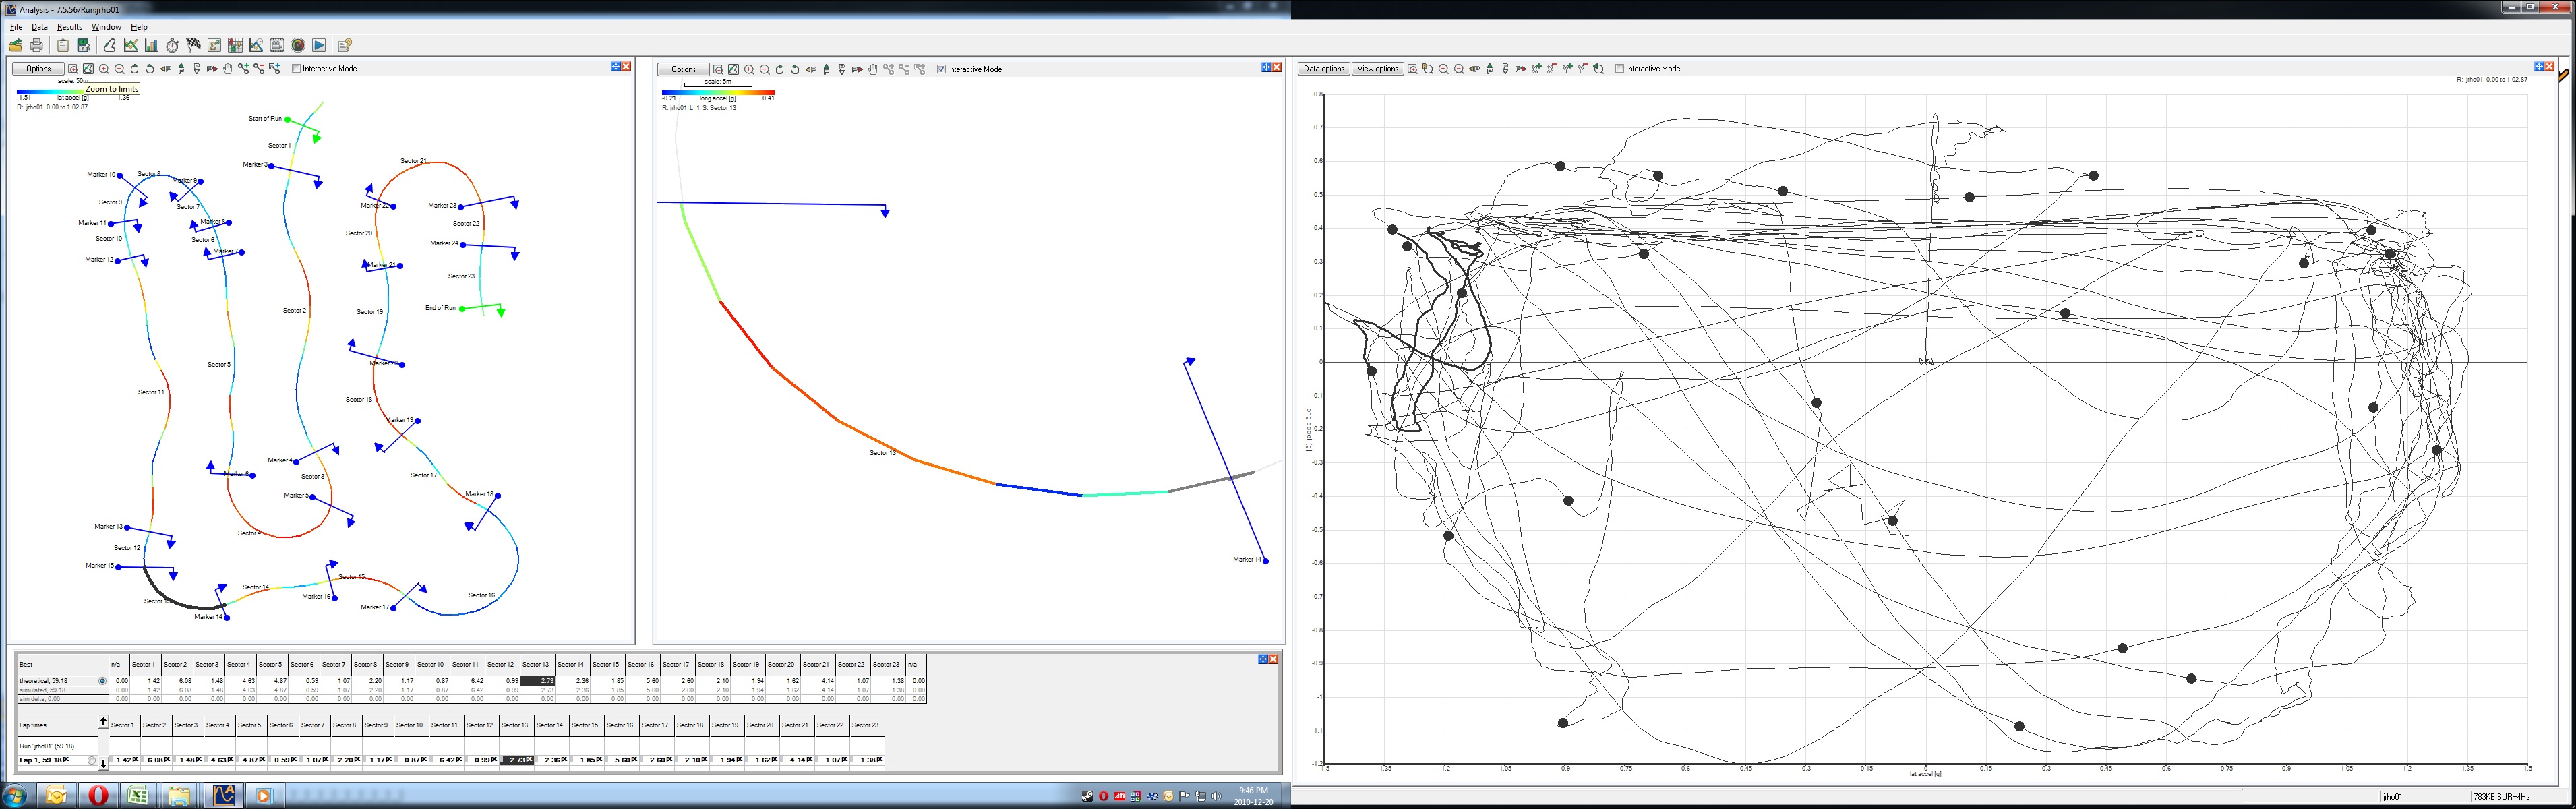This screenshot has height=809, width=2576.
Task: Open Excel from the taskbar
Action: coord(138,796)
